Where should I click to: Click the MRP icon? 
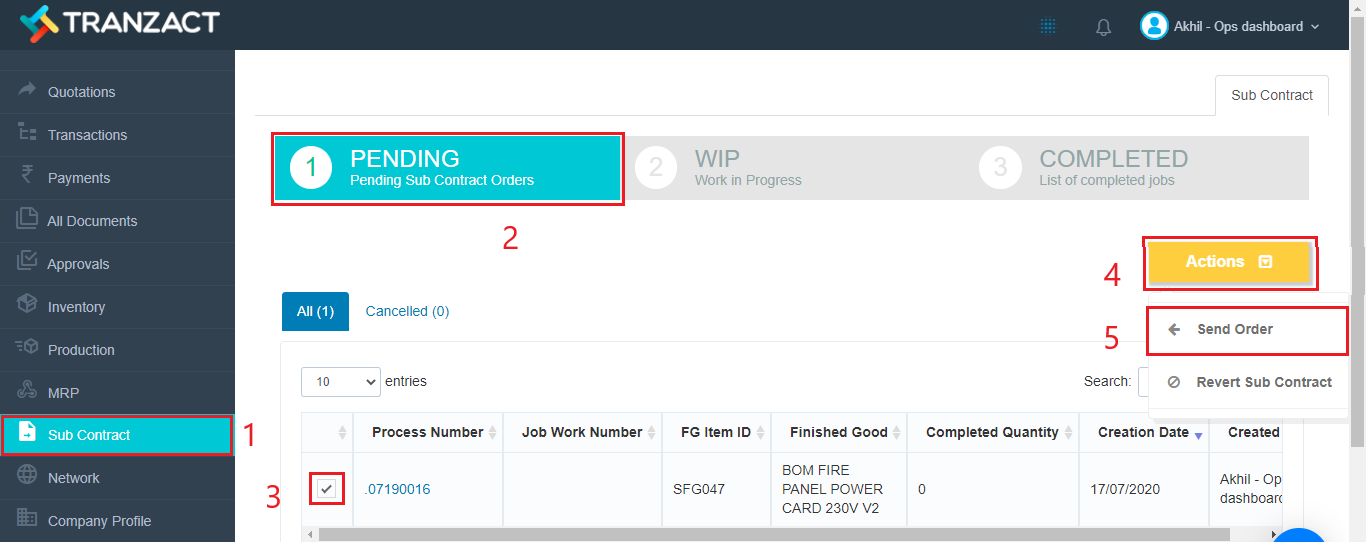[x=27, y=391]
